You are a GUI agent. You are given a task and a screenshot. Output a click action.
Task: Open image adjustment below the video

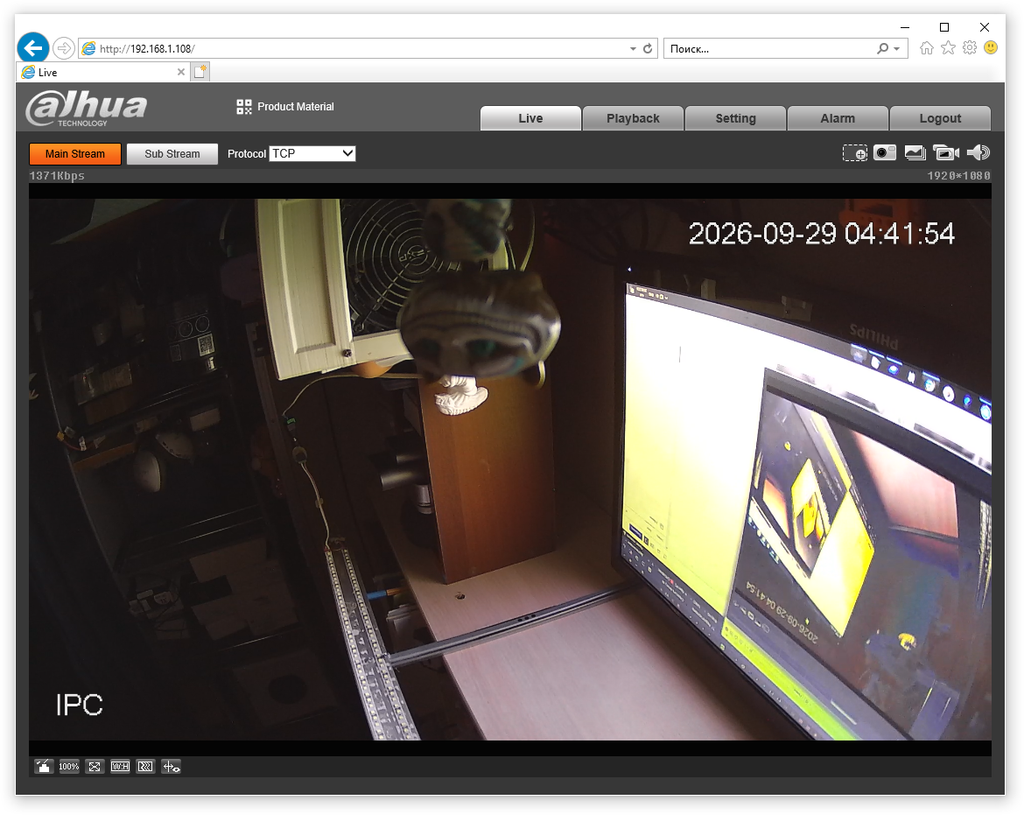click(x=43, y=766)
